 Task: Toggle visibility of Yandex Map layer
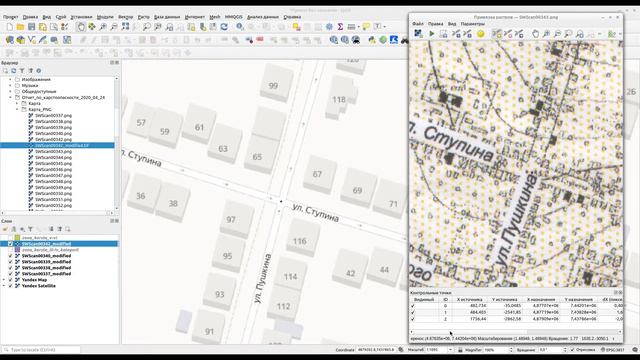[11, 280]
